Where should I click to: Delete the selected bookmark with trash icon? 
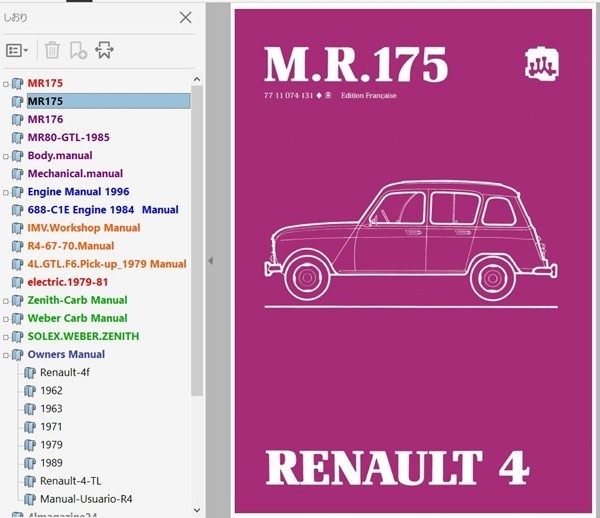(52, 50)
